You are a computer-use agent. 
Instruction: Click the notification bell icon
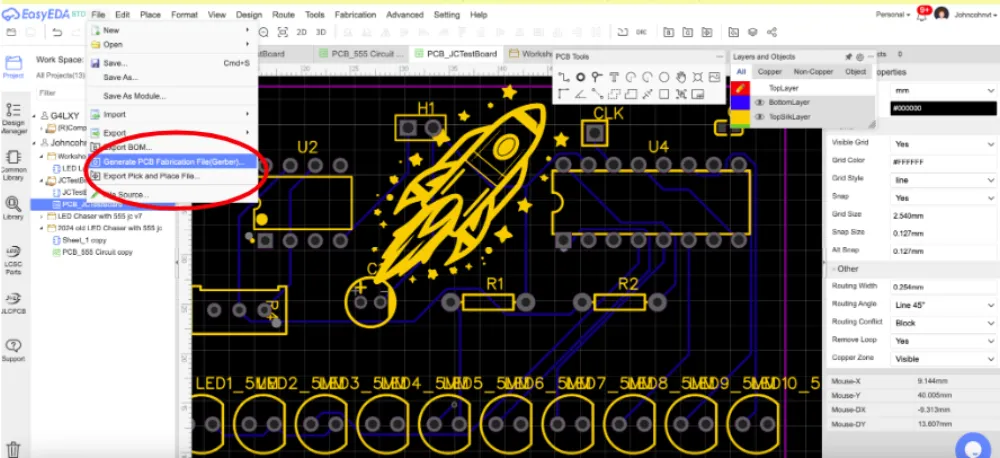point(923,14)
